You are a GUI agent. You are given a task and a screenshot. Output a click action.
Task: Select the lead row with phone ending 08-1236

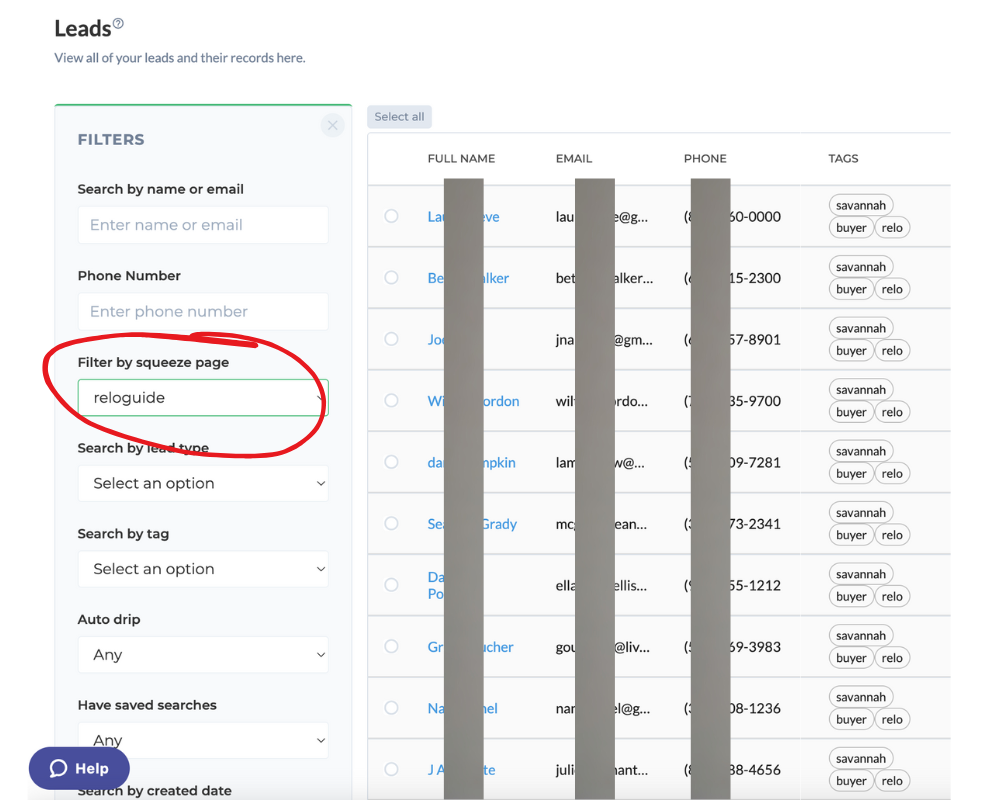(x=392, y=707)
